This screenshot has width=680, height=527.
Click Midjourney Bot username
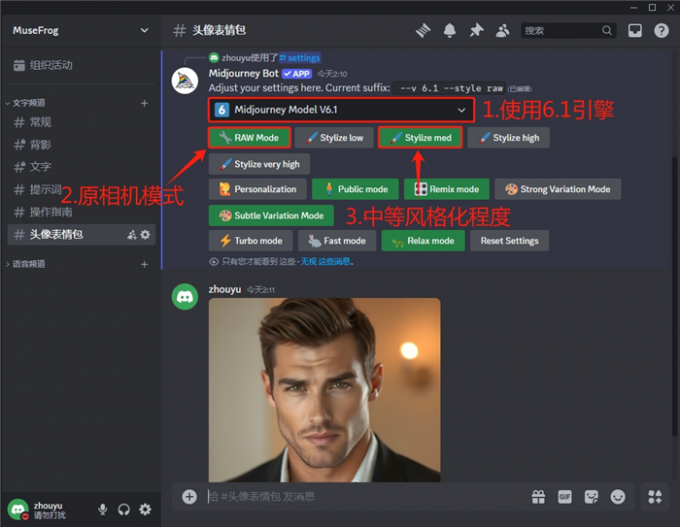click(244, 73)
